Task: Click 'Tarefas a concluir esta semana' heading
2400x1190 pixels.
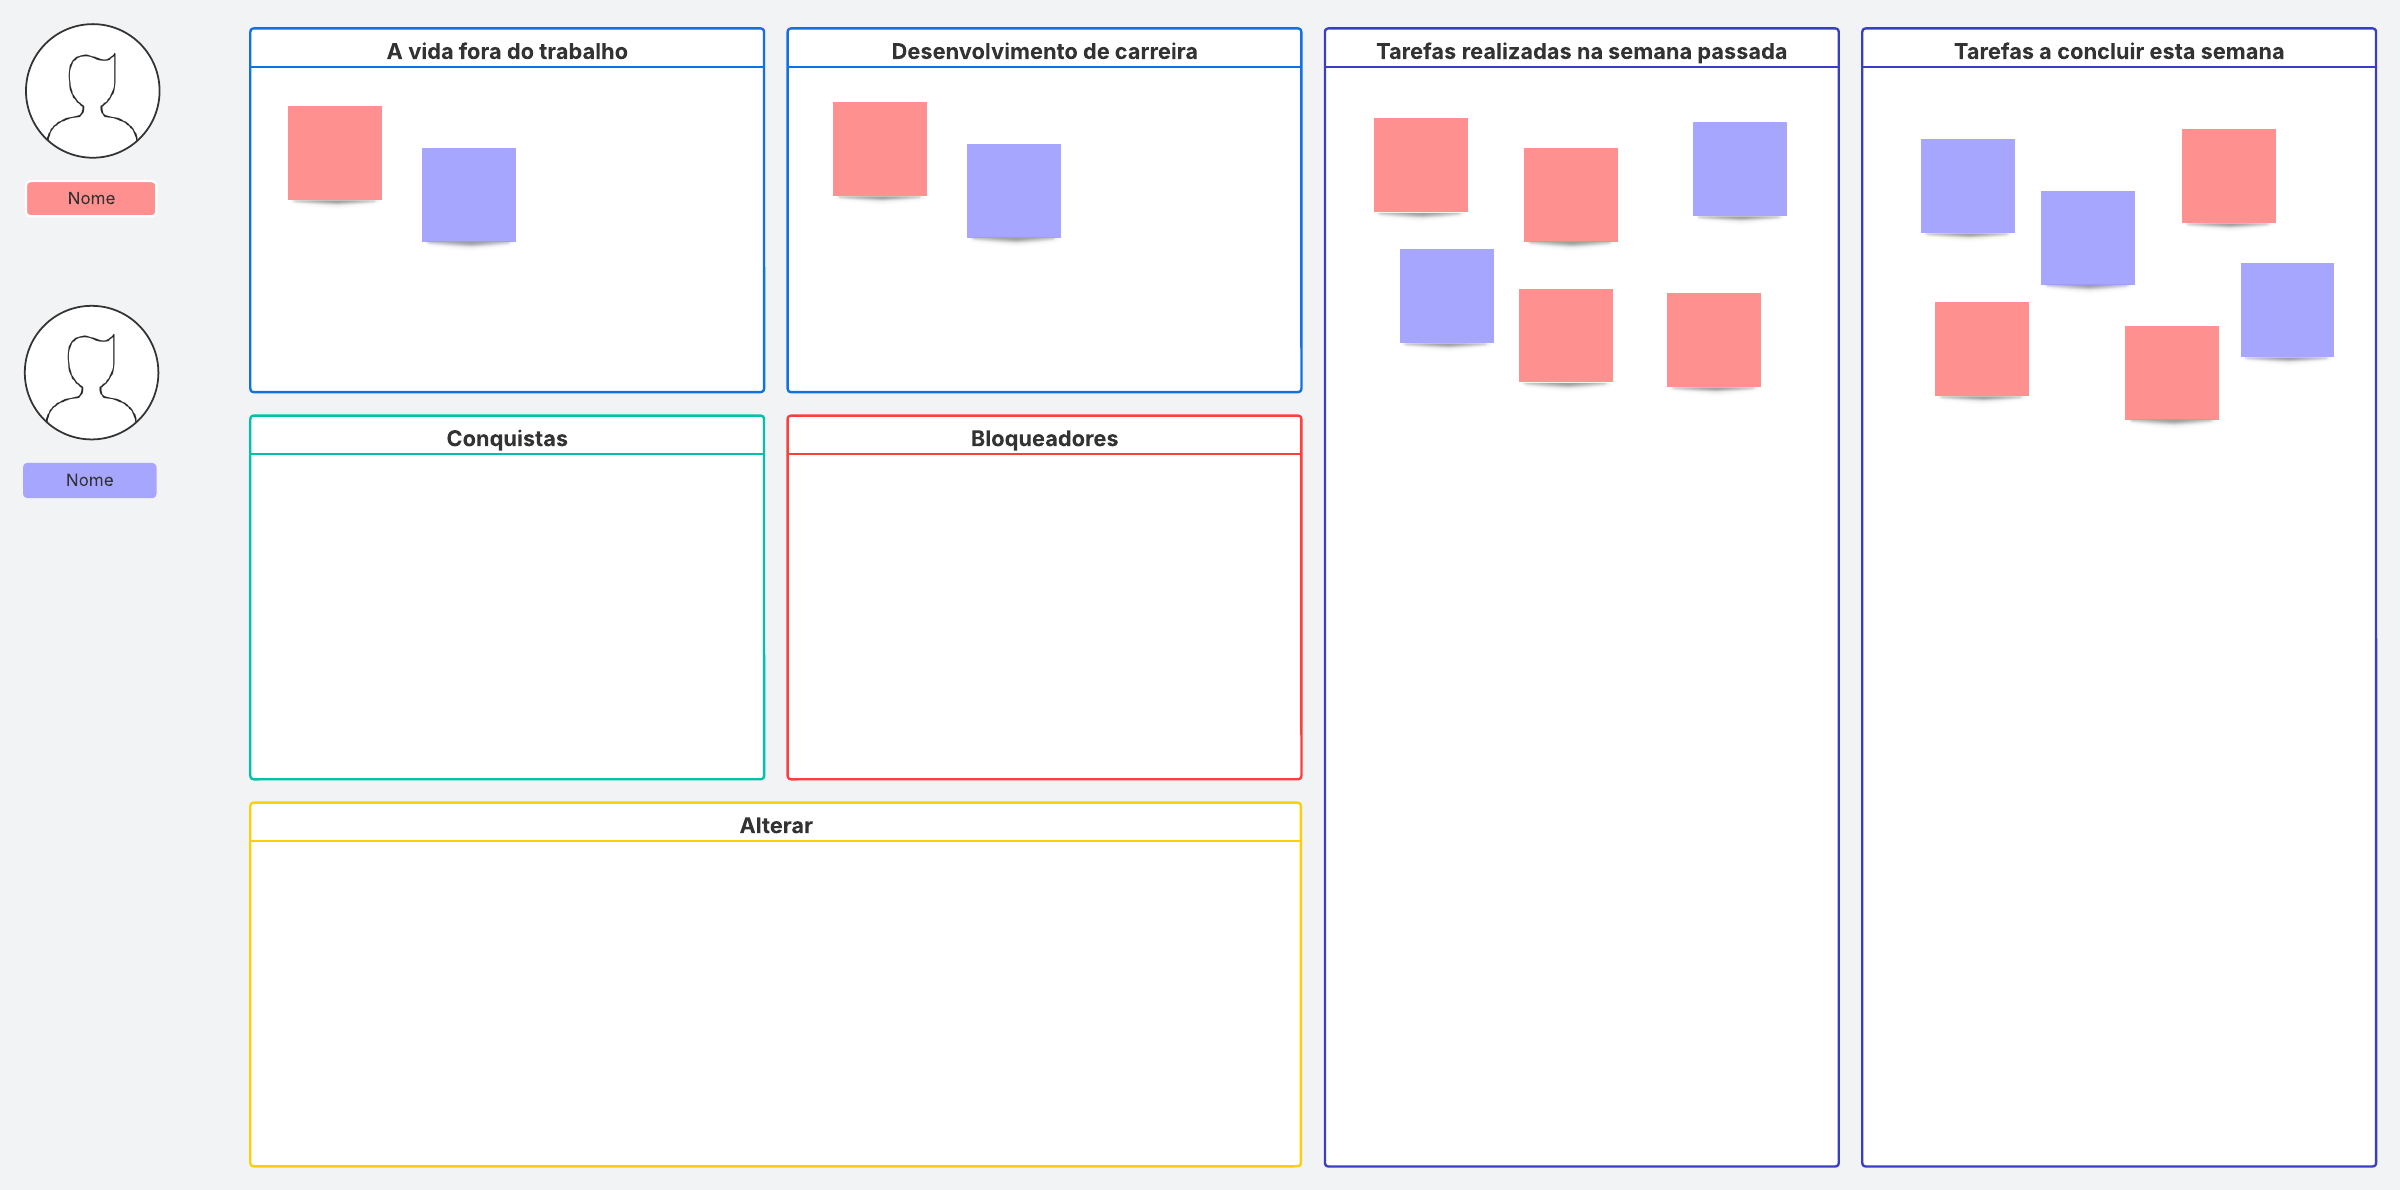Action: [2118, 51]
